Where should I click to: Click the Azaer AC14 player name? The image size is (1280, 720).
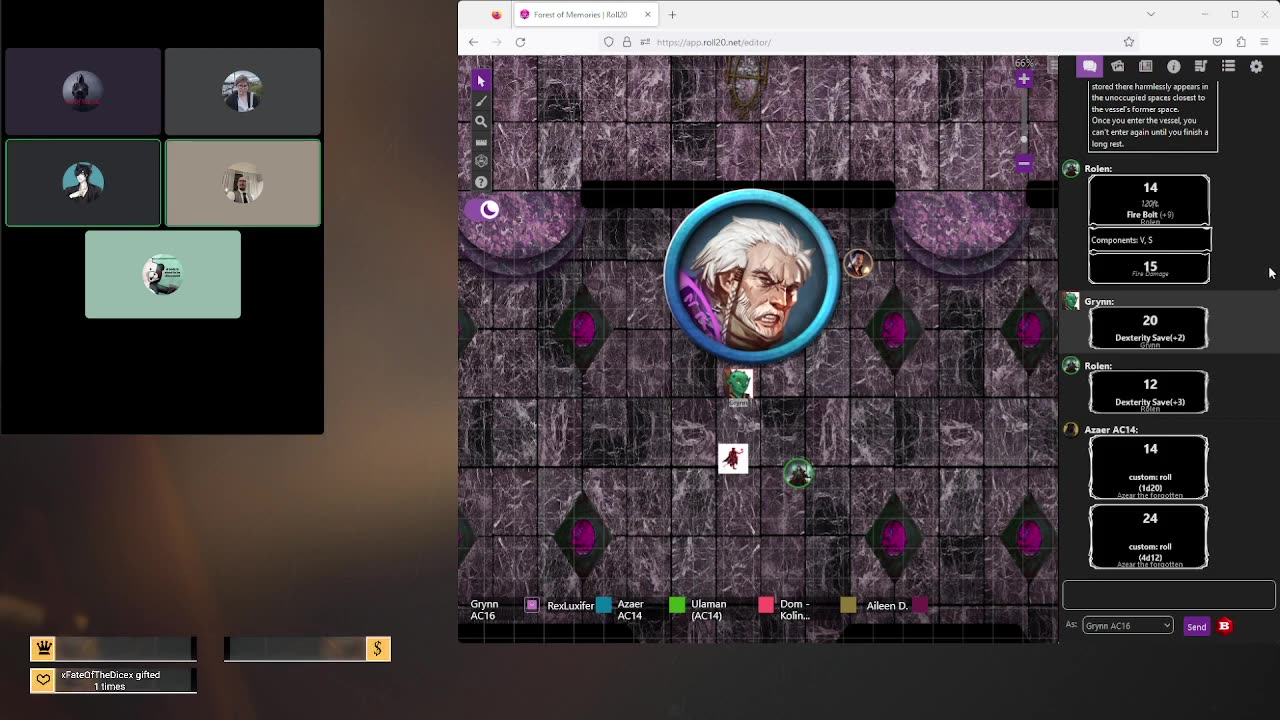coord(630,610)
